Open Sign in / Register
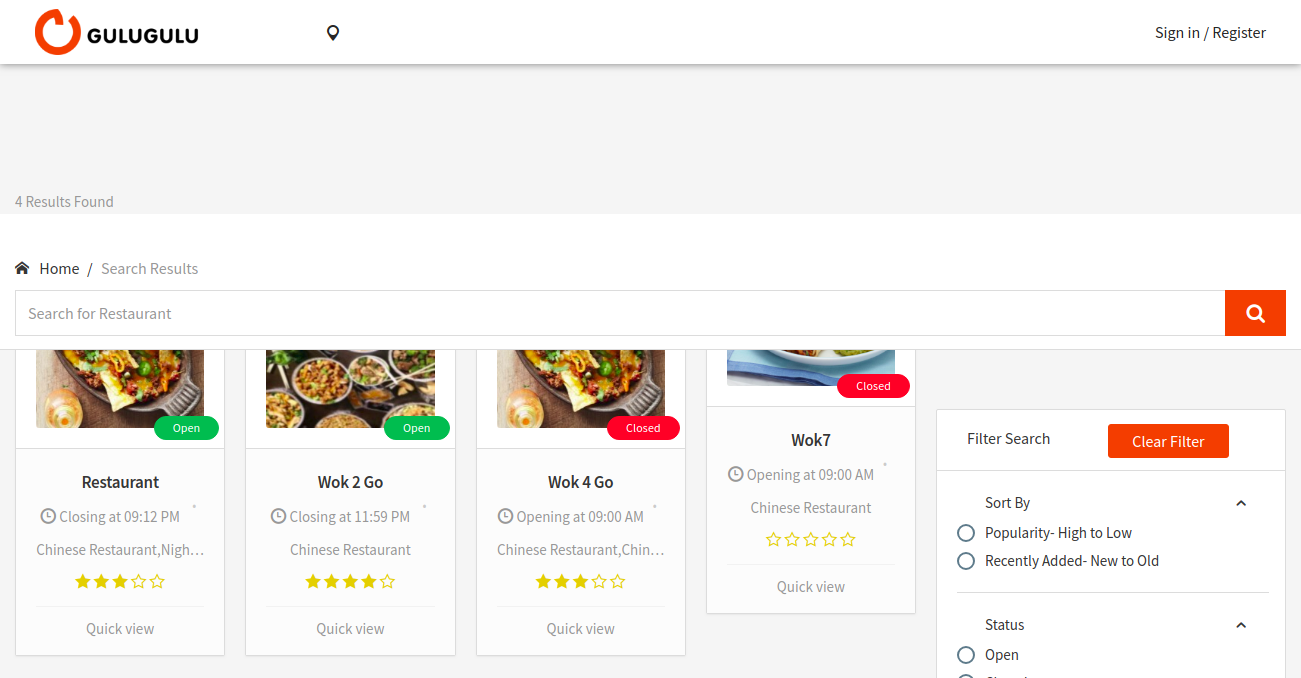1301x678 pixels. click(1210, 33)
